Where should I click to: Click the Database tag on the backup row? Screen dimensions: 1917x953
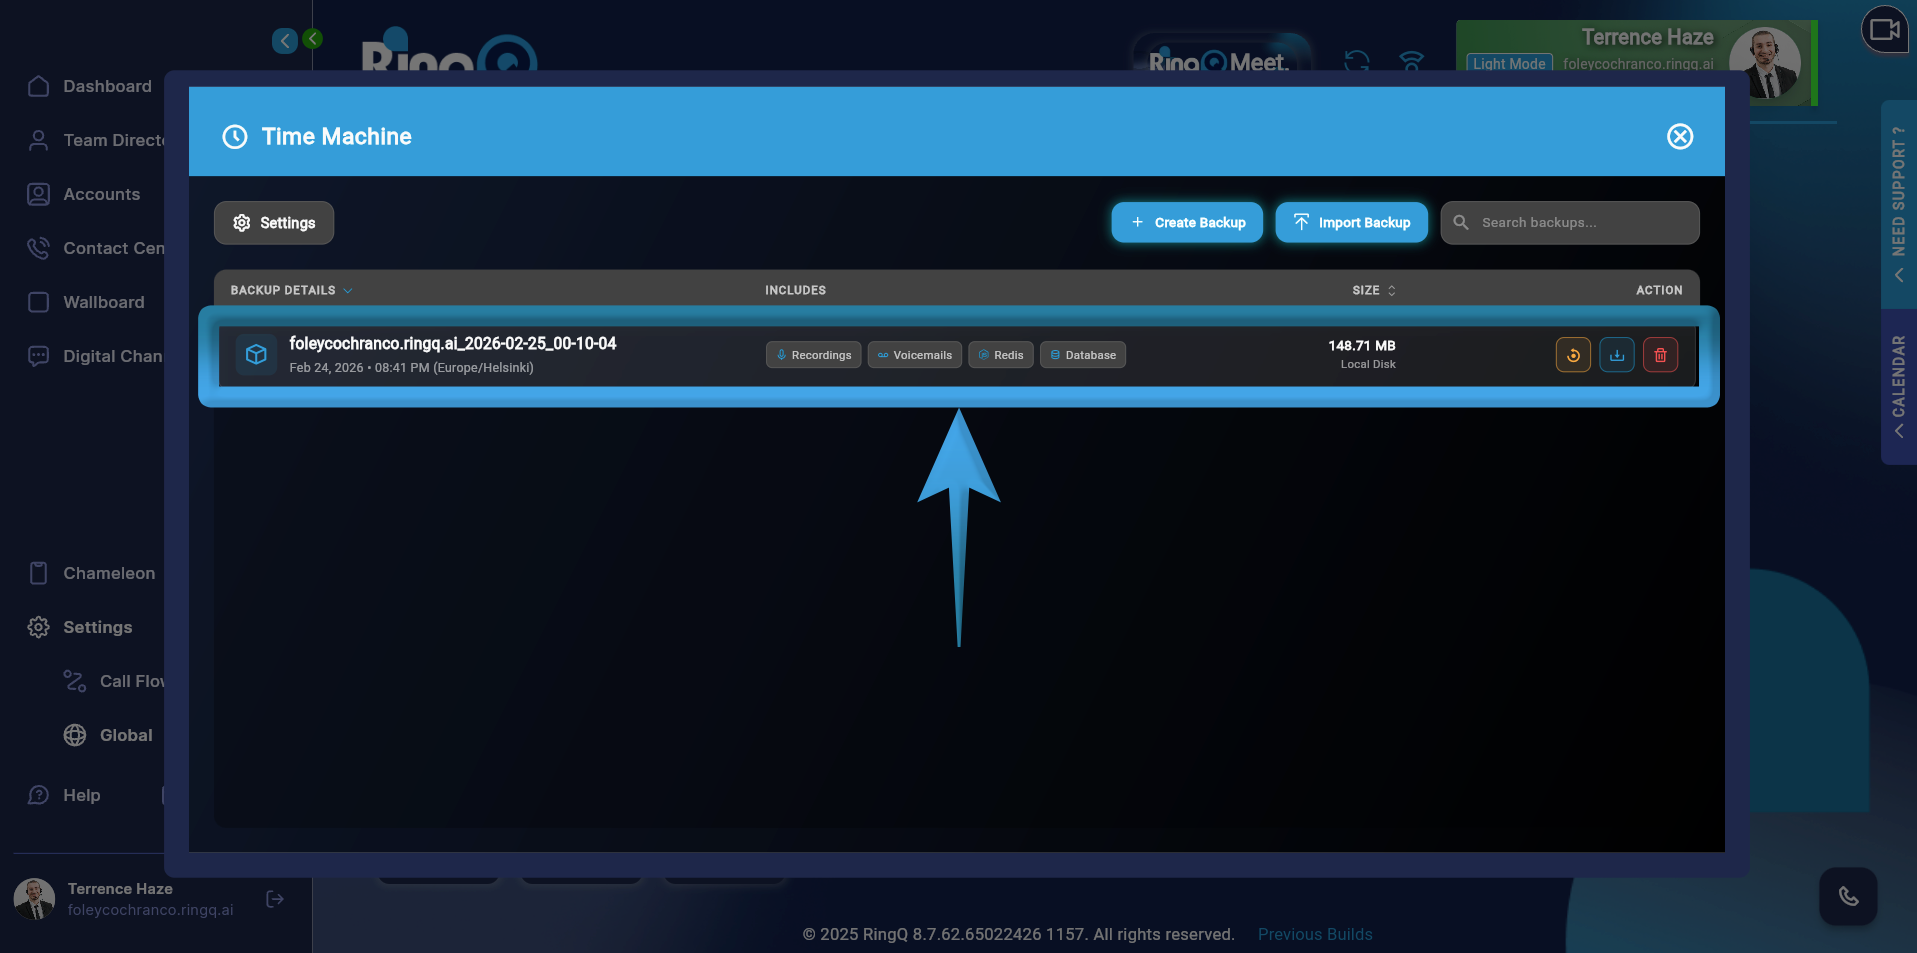coord(1082,354)
